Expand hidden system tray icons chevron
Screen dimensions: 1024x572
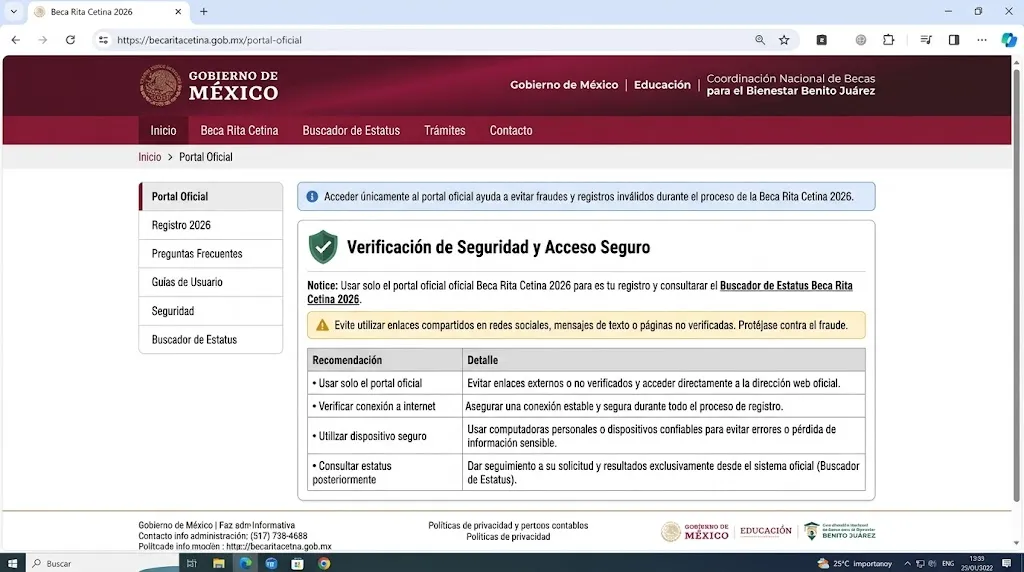tap(907, 564)
